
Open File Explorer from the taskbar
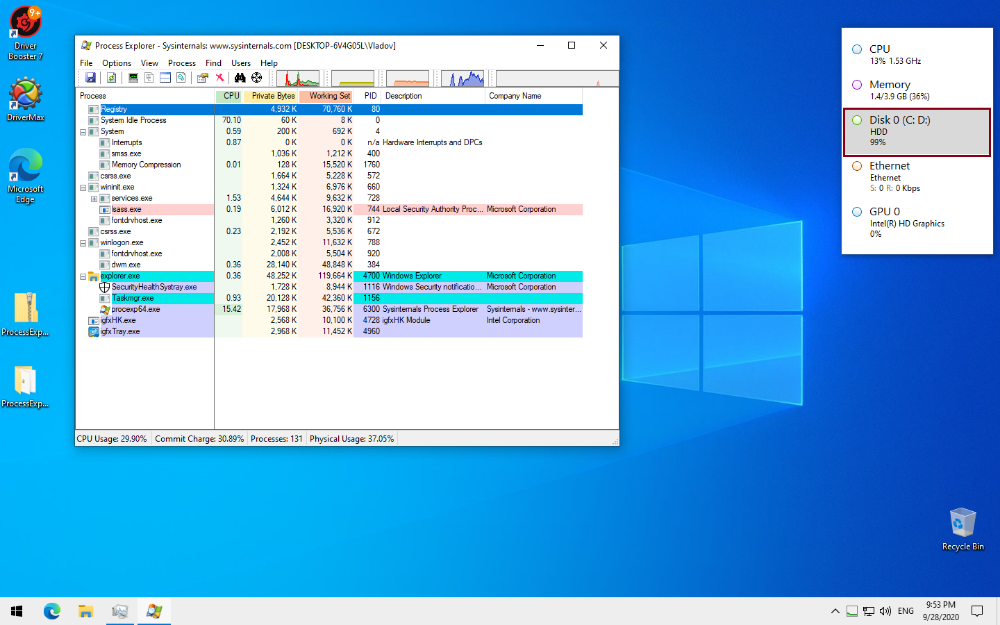(x=85, y=611)
